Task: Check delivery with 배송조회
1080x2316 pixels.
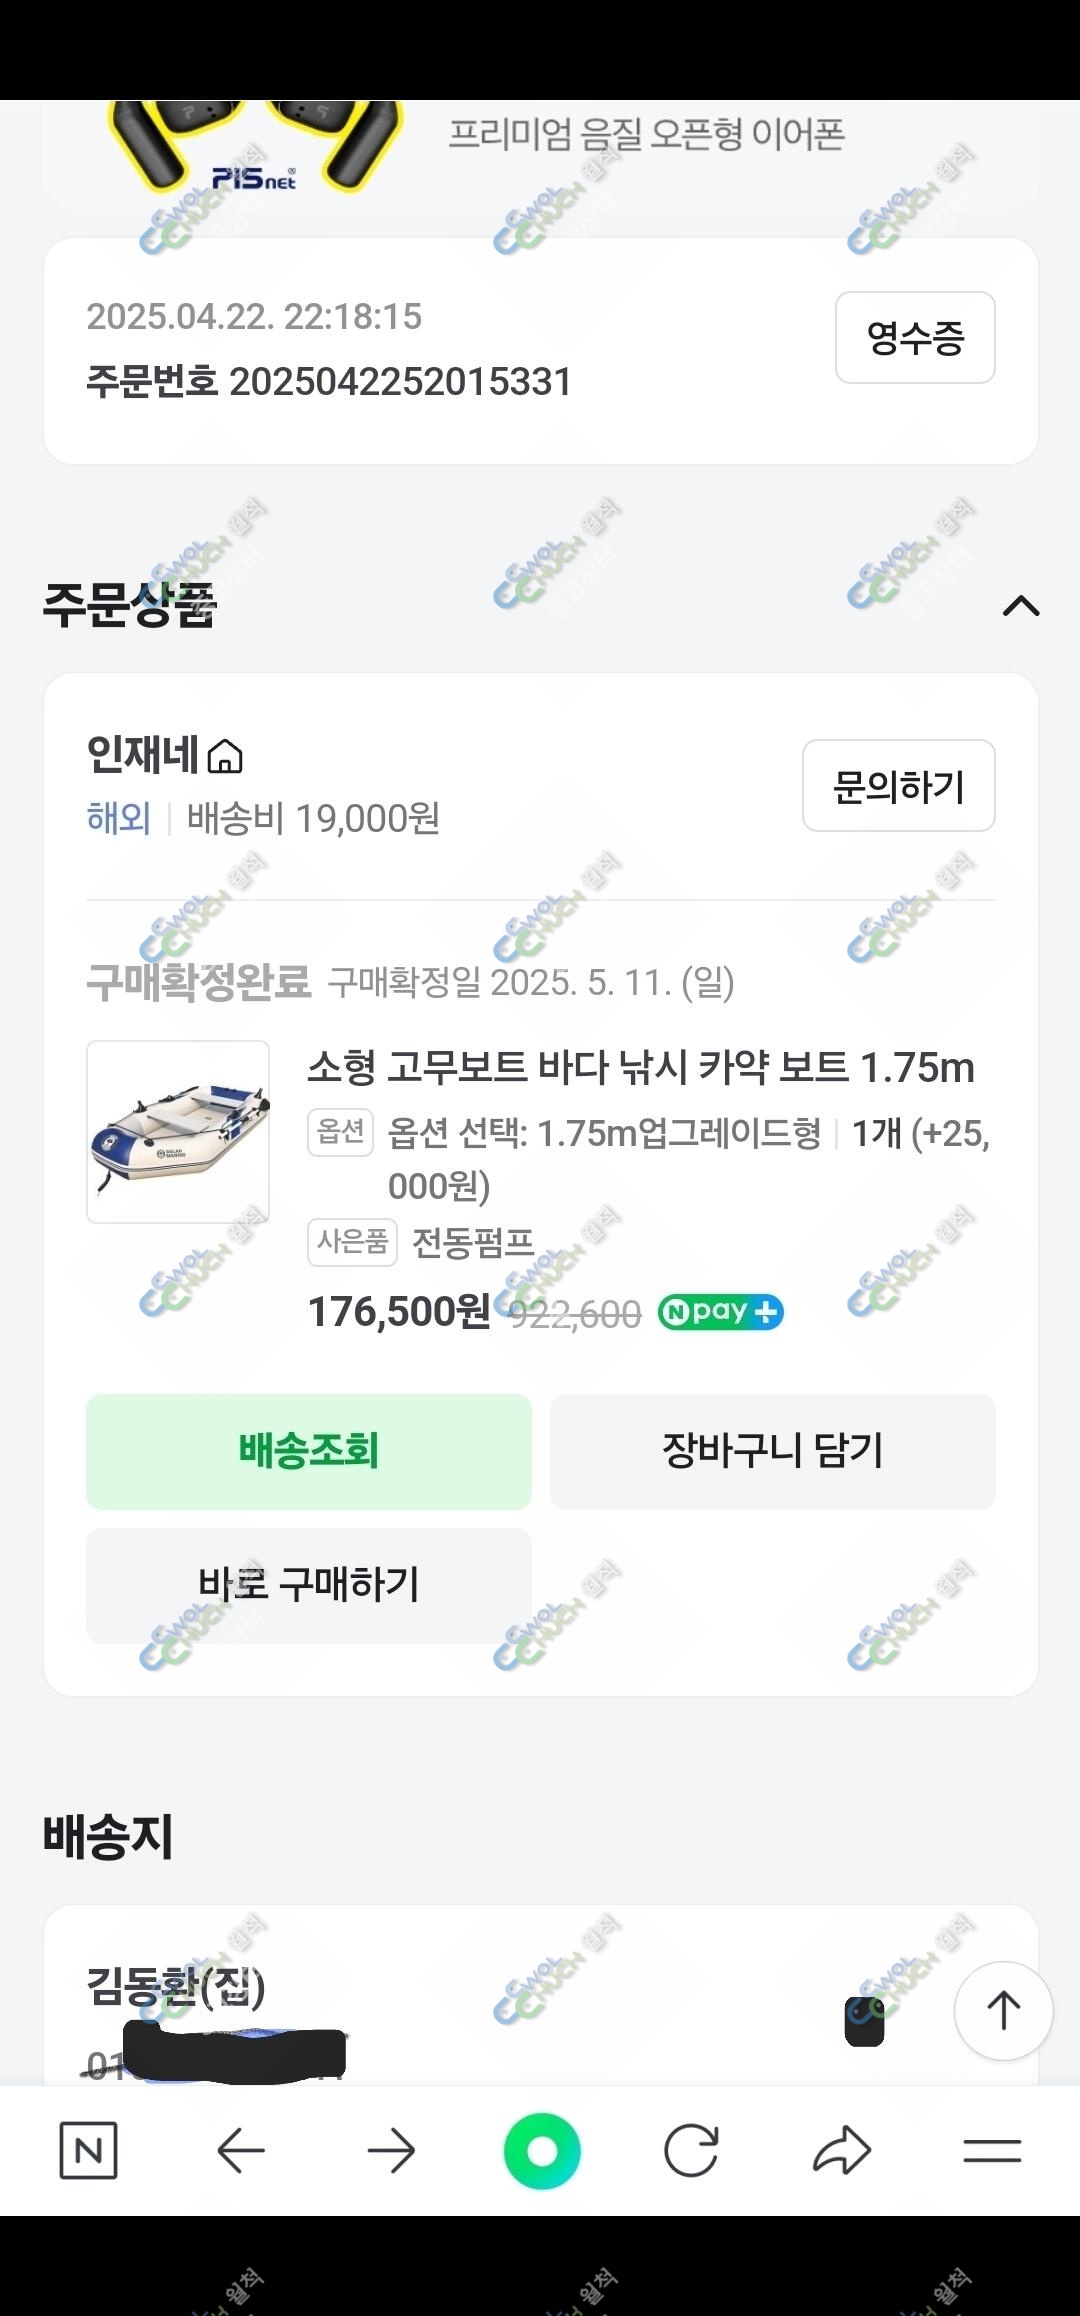Action: point(309,1451)
